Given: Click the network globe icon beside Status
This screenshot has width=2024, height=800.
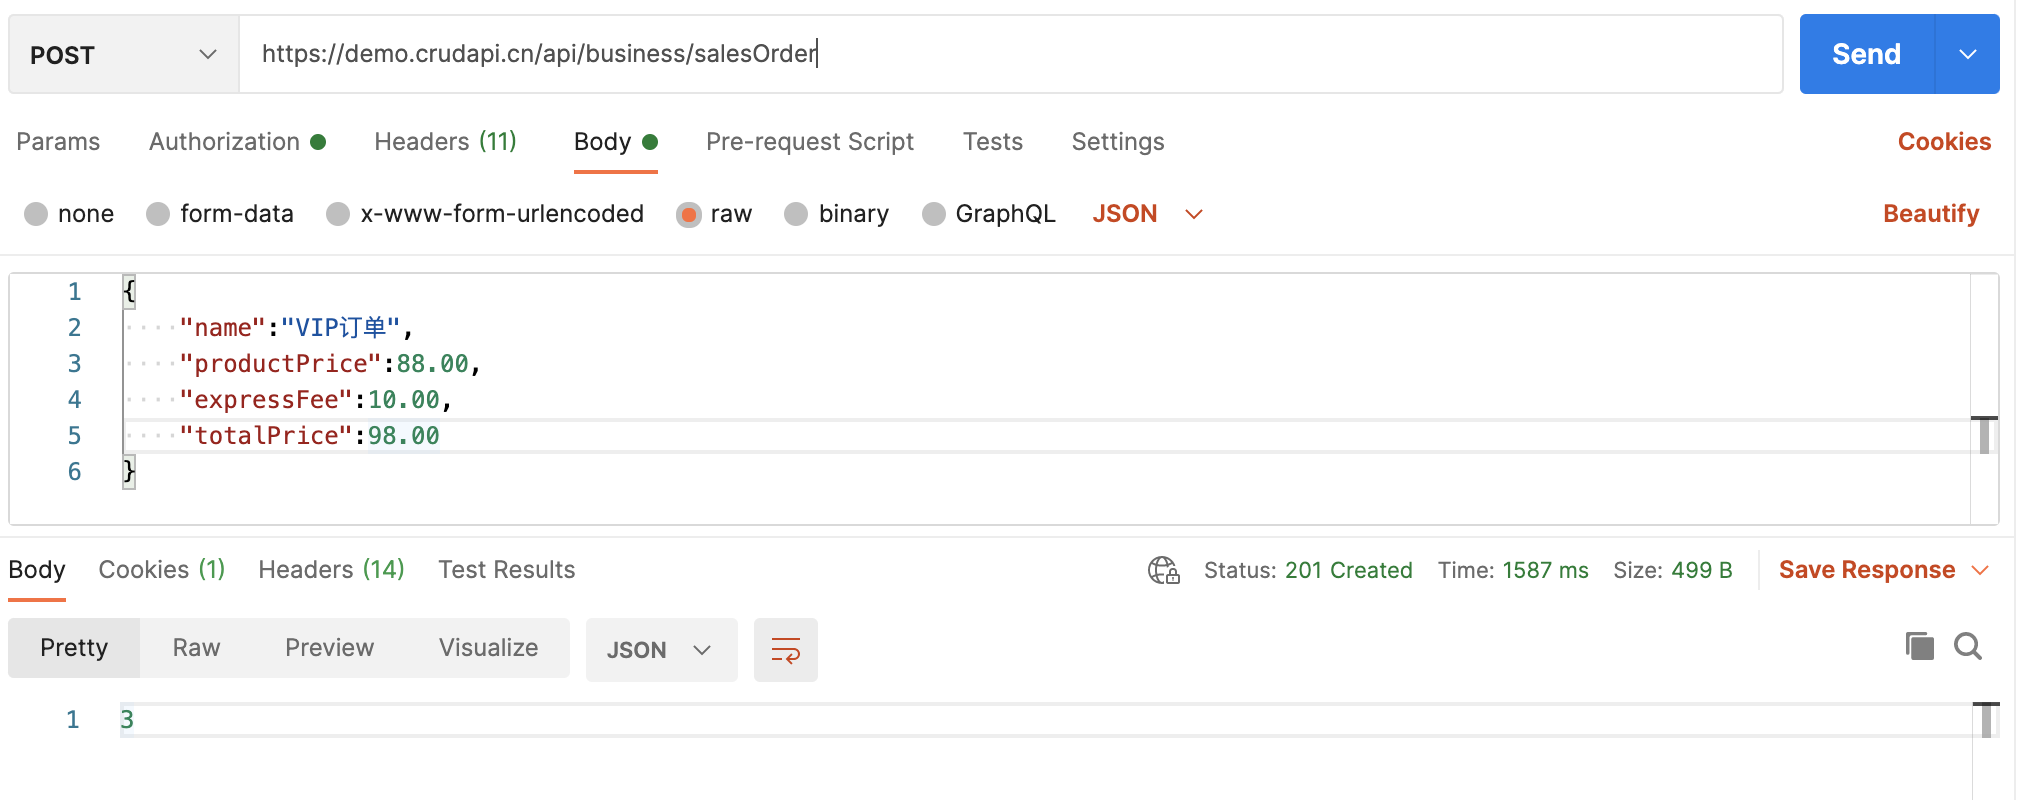Looking at the screenshot, I should point(1163,570).
